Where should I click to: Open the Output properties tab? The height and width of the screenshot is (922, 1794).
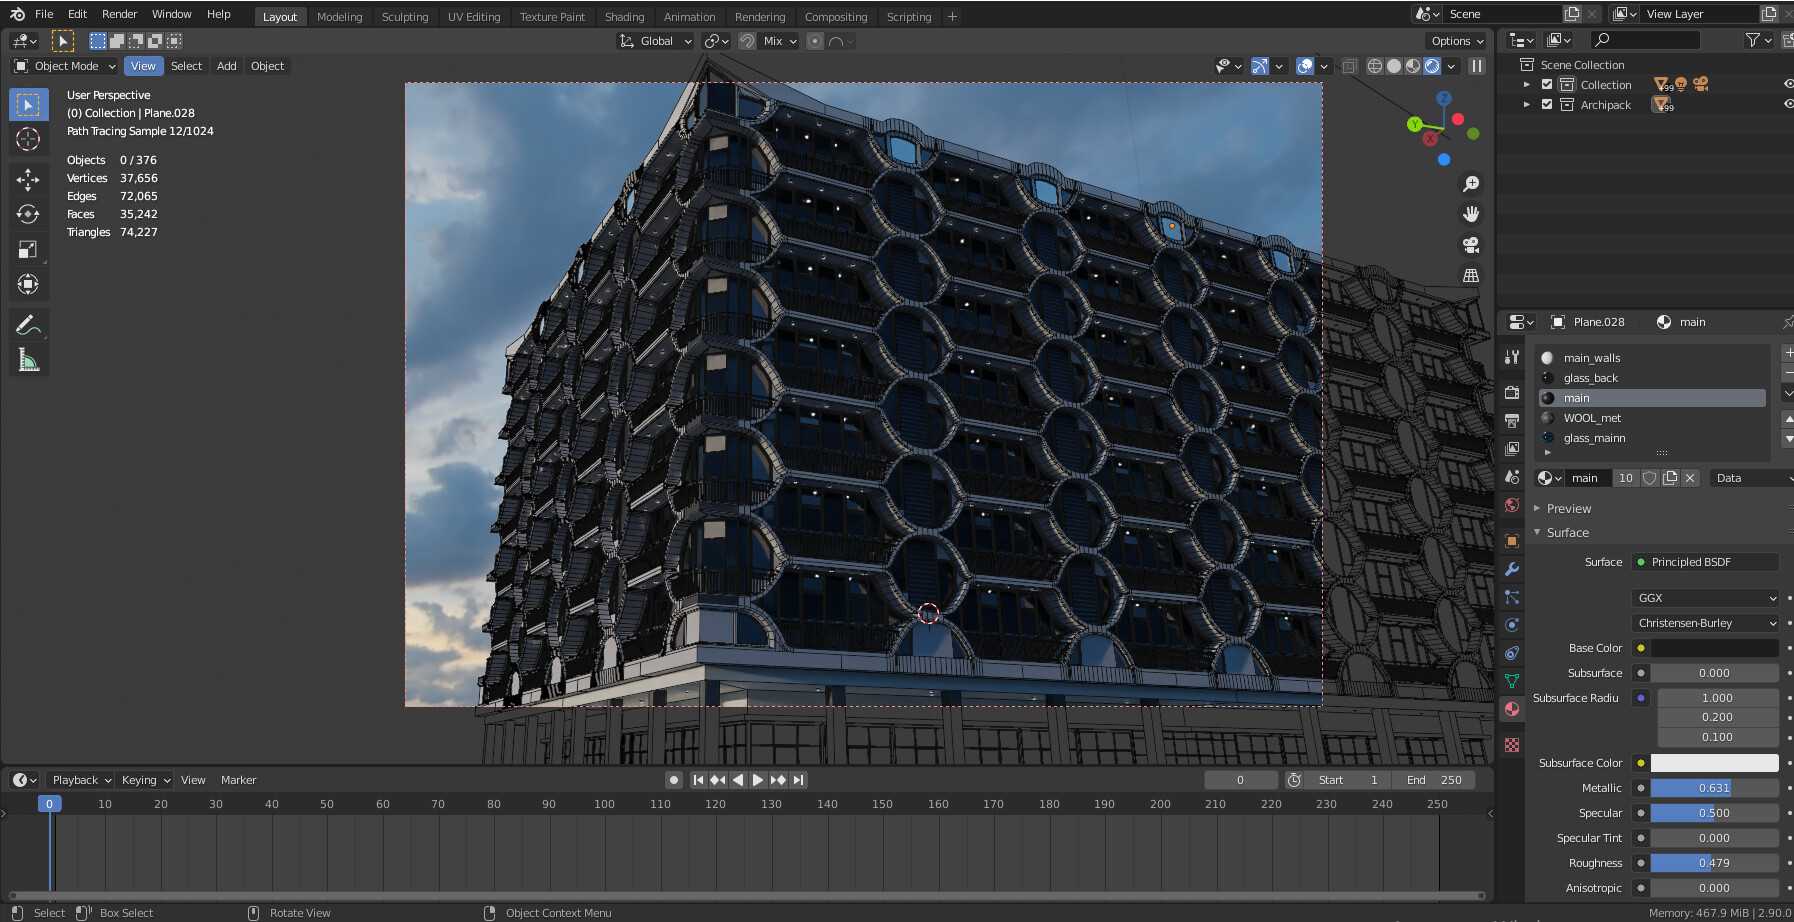[x=1512, y=421]
